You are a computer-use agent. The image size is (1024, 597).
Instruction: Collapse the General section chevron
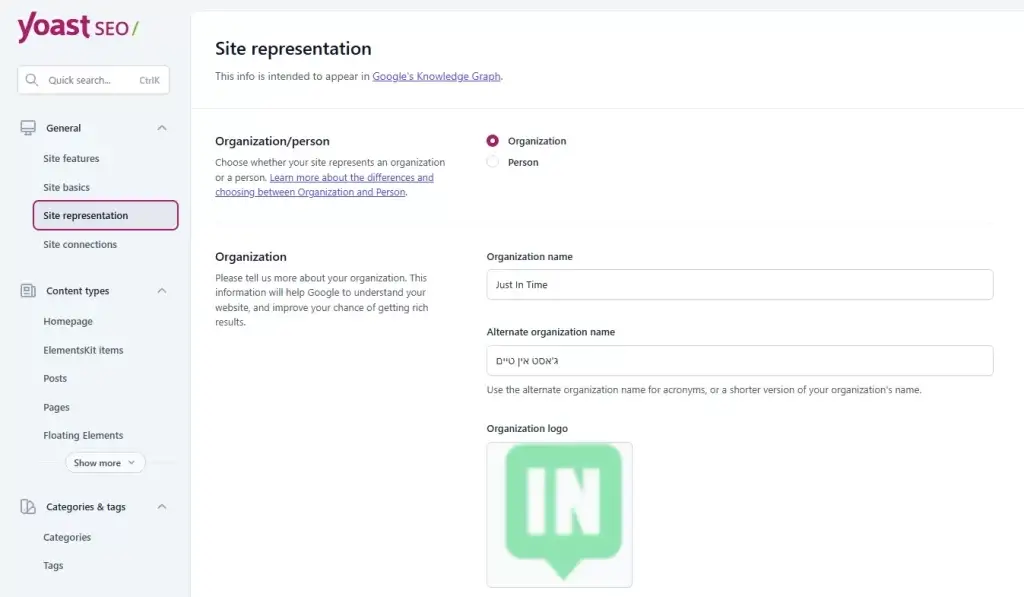(x=162, y=128)
